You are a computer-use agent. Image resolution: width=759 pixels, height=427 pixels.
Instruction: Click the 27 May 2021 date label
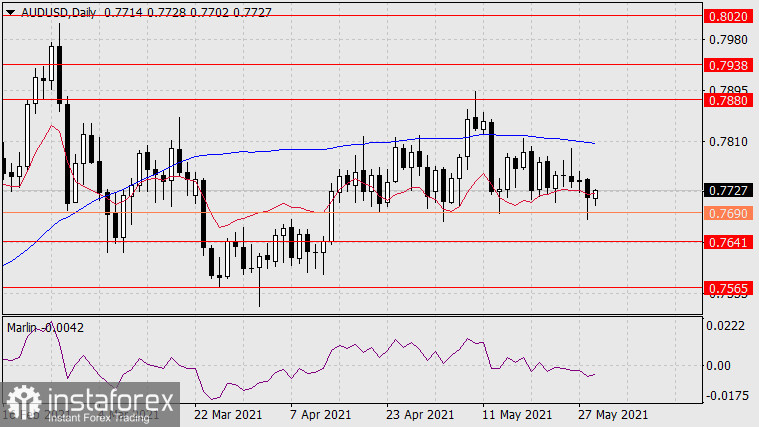[x=613, y=414]
